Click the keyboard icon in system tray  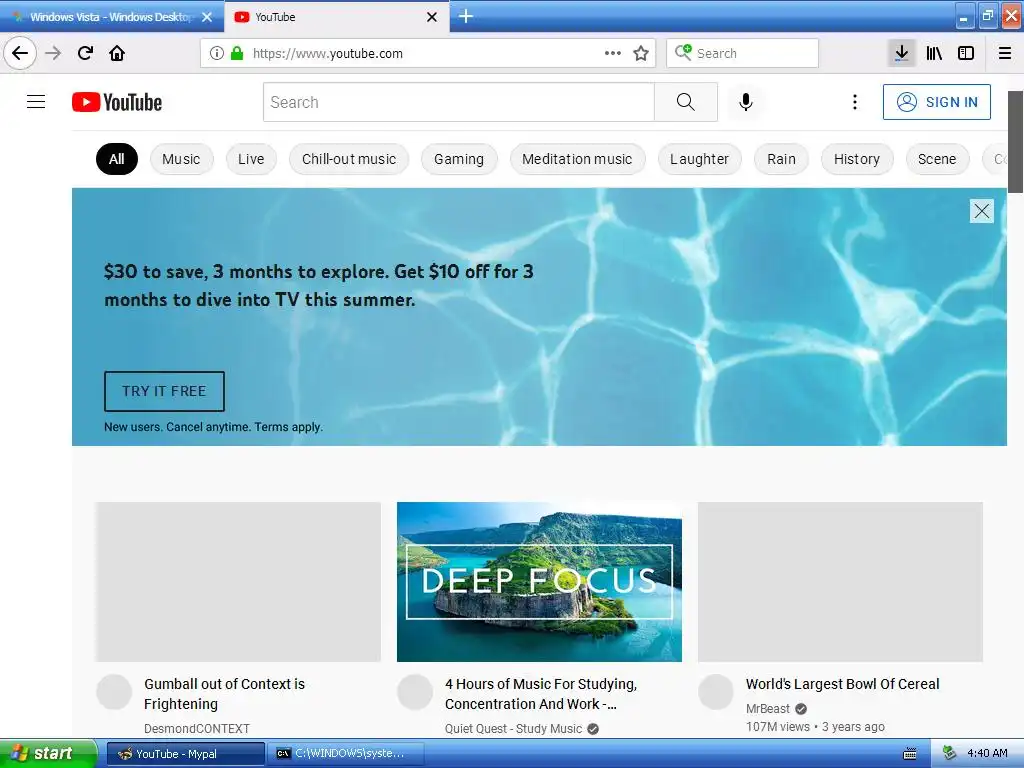[x=910, y=754]
